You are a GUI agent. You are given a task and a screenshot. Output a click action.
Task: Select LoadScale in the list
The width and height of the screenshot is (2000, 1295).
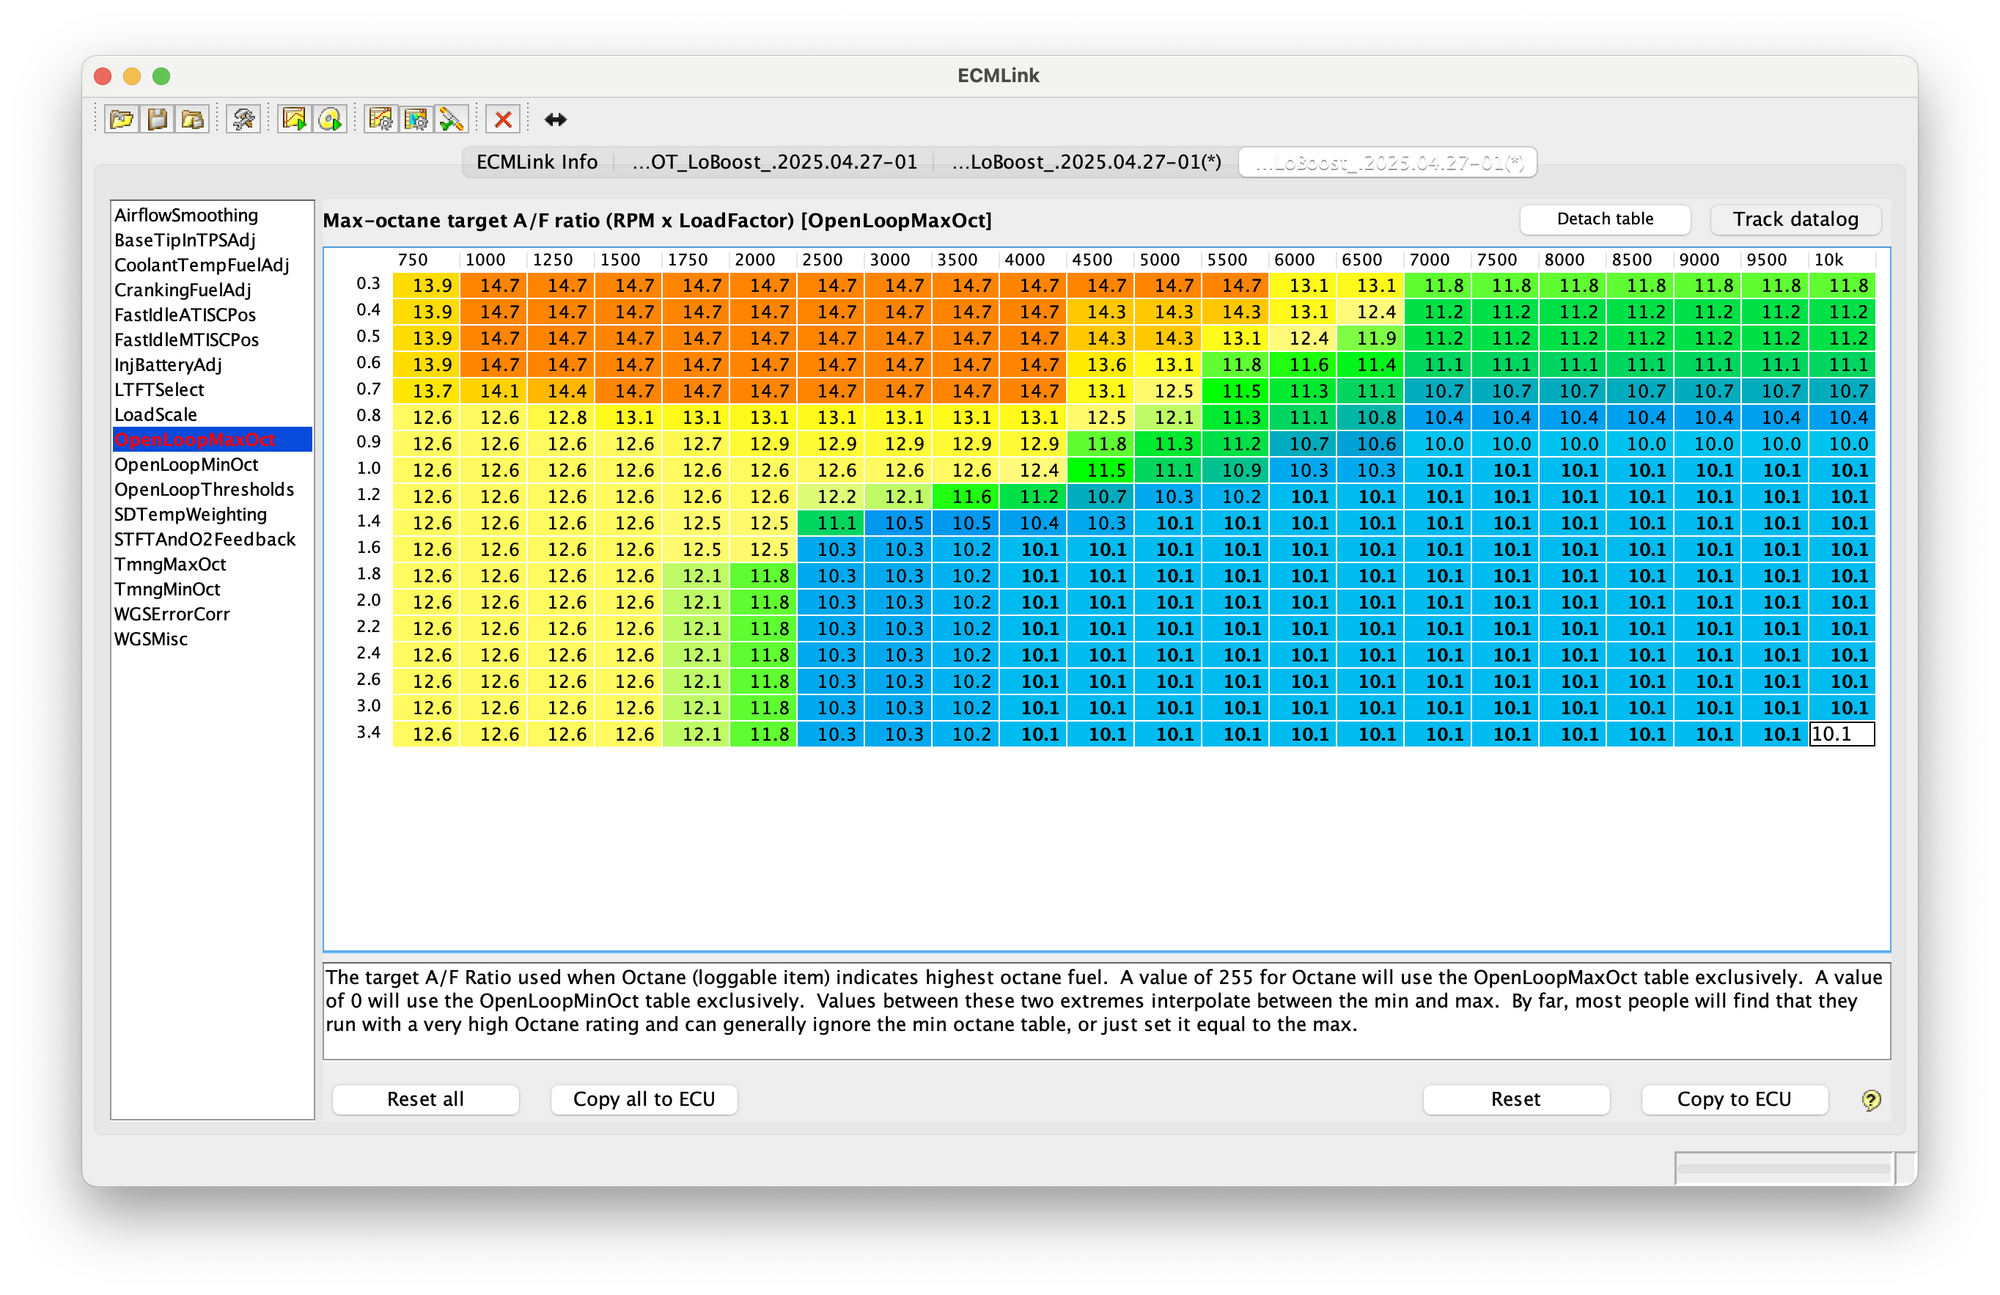[212, 415]
